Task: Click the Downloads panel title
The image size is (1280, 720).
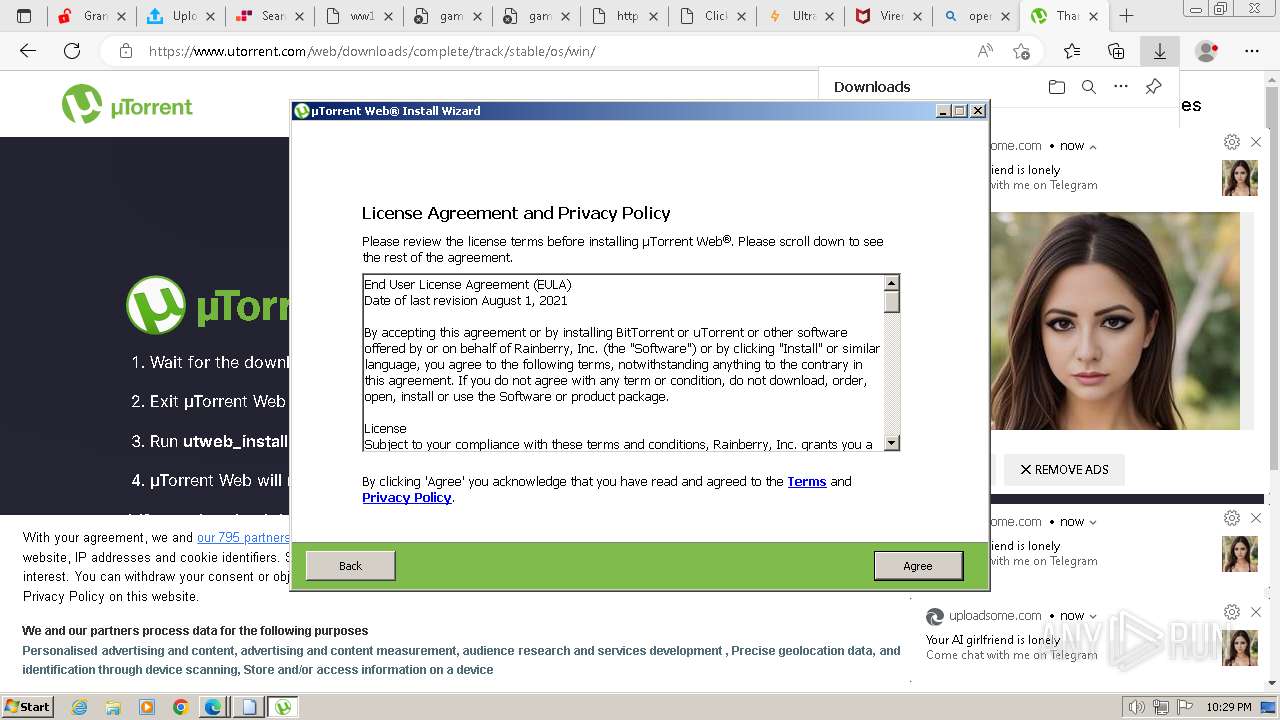Action: click(872, 87)
